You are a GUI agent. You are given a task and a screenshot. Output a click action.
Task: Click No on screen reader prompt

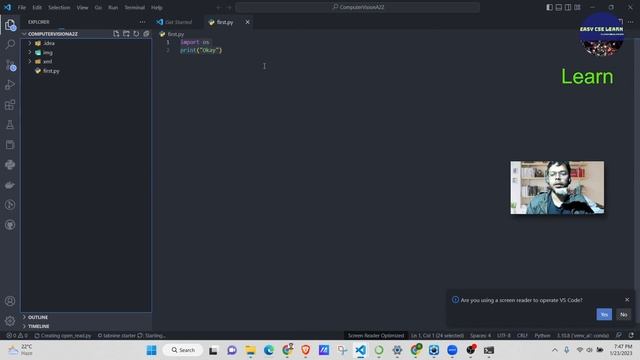pos(623,314)
